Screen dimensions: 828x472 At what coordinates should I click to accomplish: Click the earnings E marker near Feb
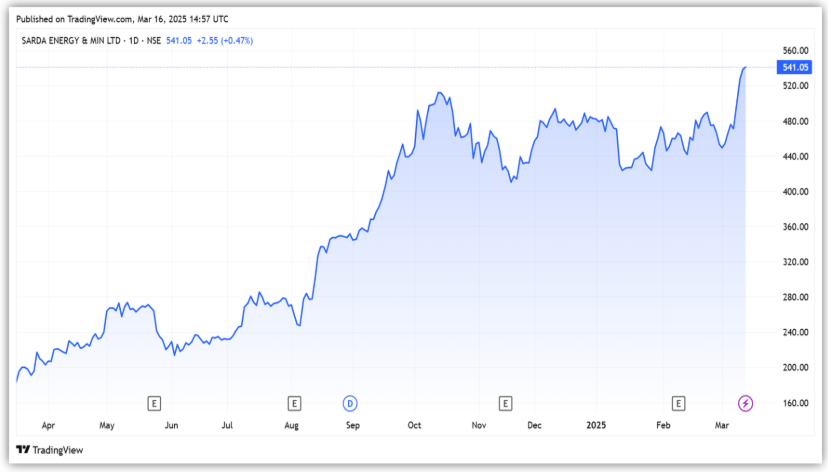[679, 403]
